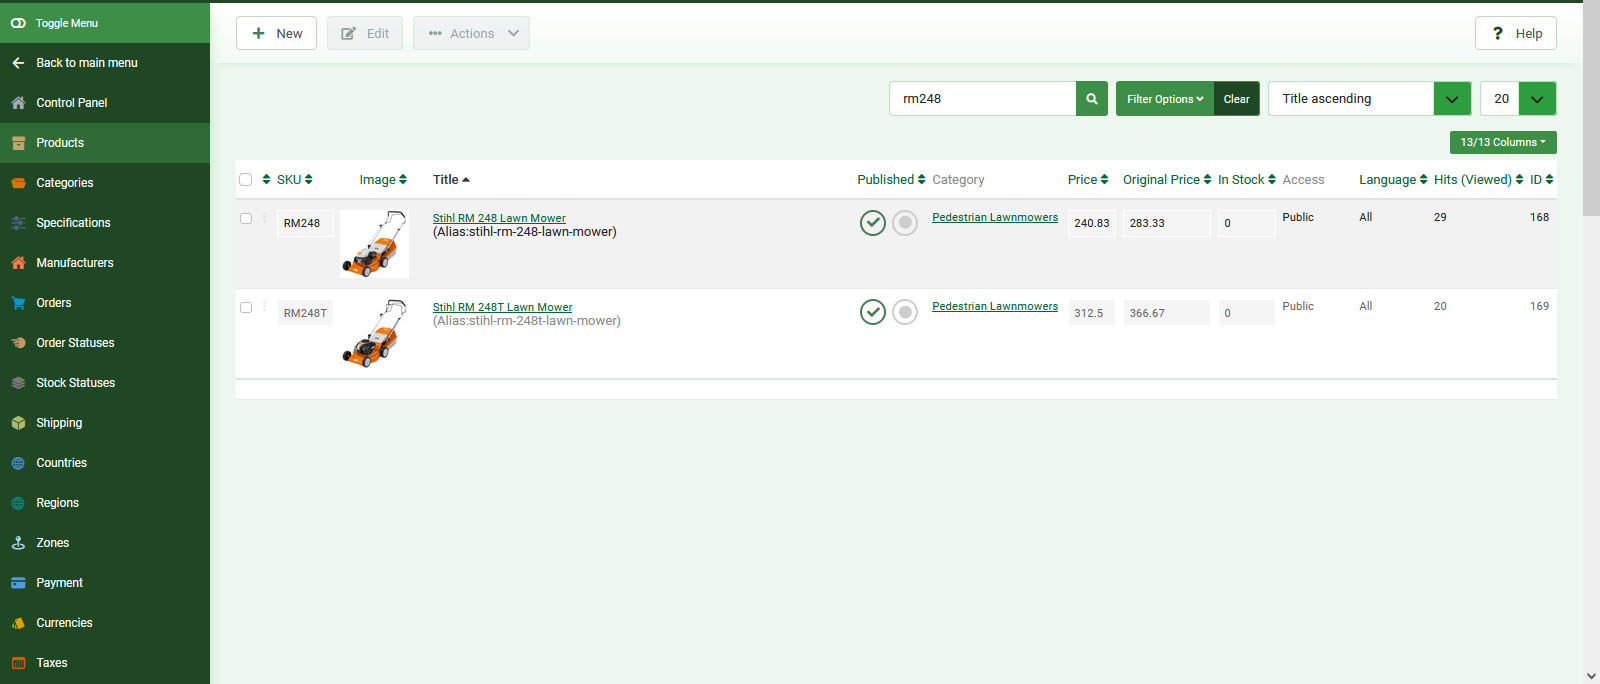This screenshot has width=1600, height=684.
Task: Click the Orders cart icon
Action: tap(18, 303)
